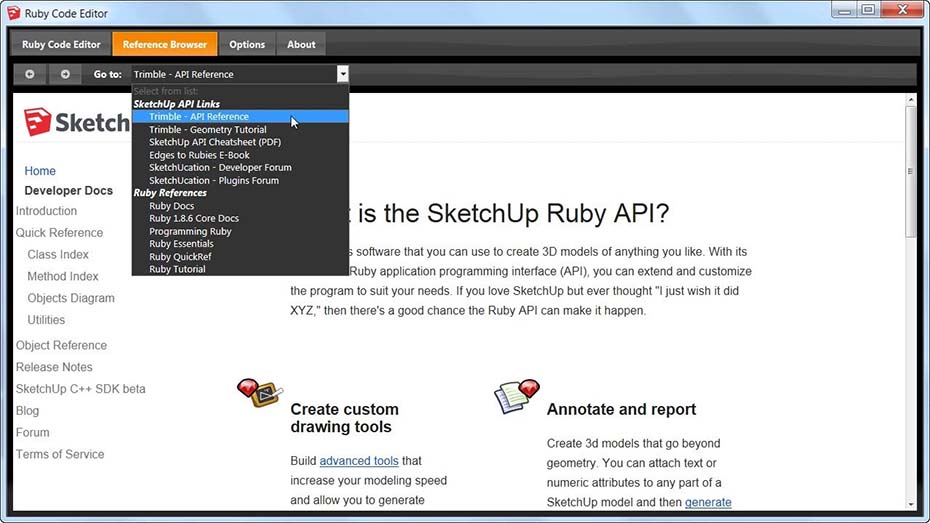The height and width of the screenshot is (523, 930).
Task: Choose SketchUp API Cheatsheet (PDF) option
Action: [x=215, y=142]
